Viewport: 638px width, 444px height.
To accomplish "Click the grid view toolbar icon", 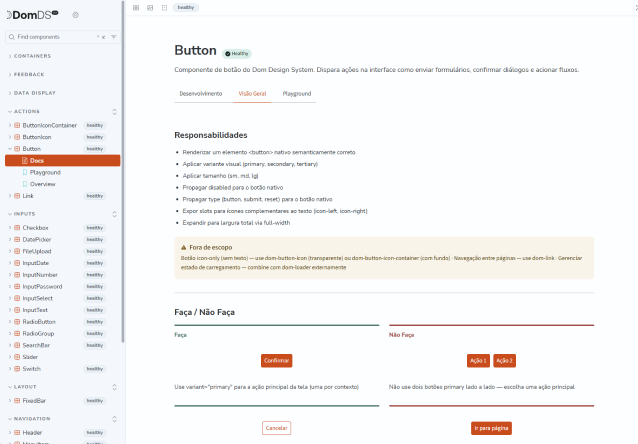I will [x=136, y=8].
